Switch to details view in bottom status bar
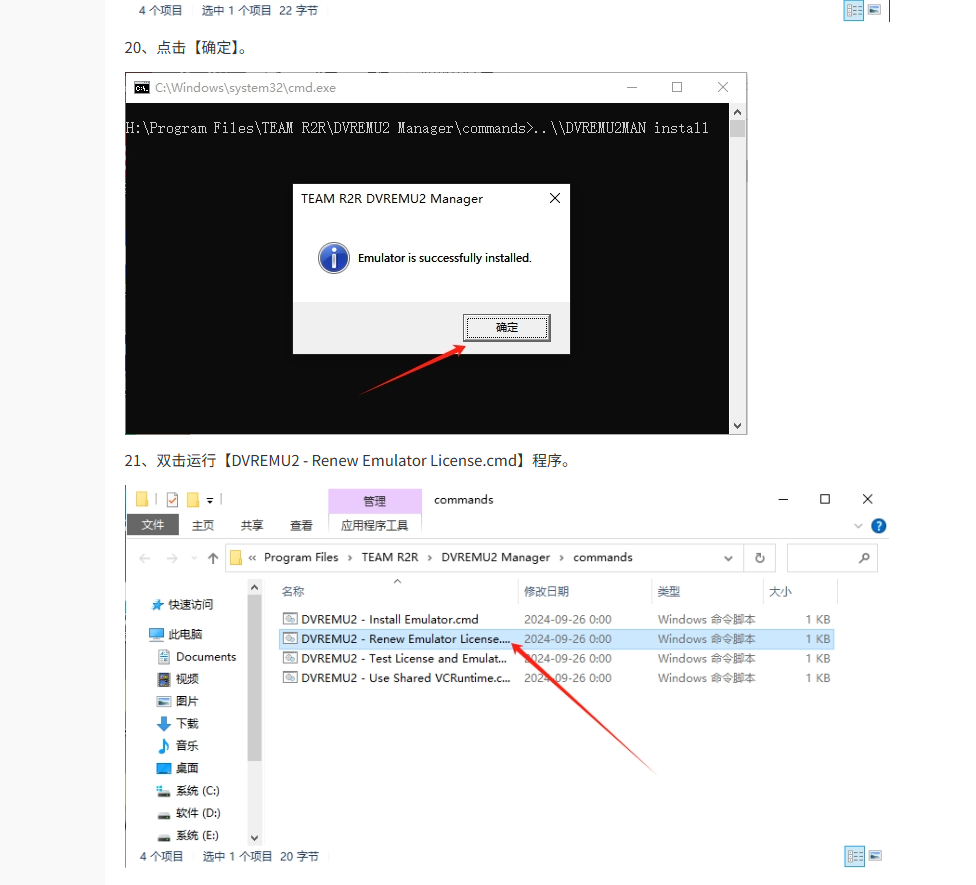 [x=854, y=856]
